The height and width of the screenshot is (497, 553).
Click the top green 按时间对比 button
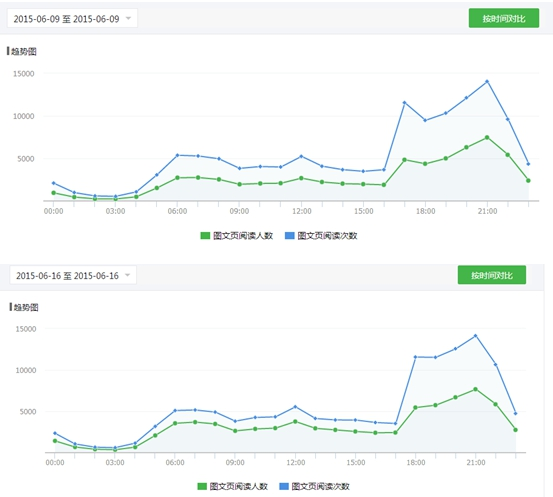(504, 18)
